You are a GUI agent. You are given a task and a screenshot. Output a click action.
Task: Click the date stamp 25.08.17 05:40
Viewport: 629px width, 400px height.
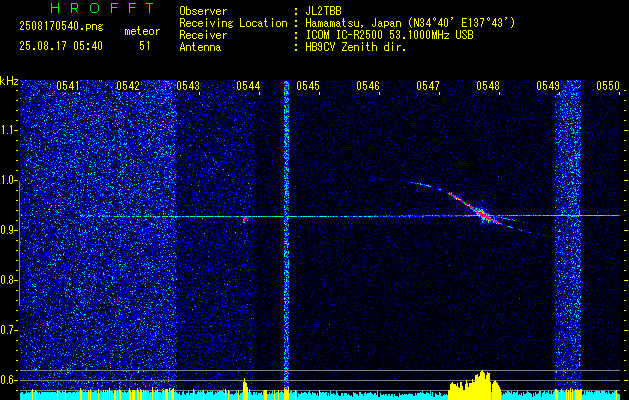click(x=61, y=46)
